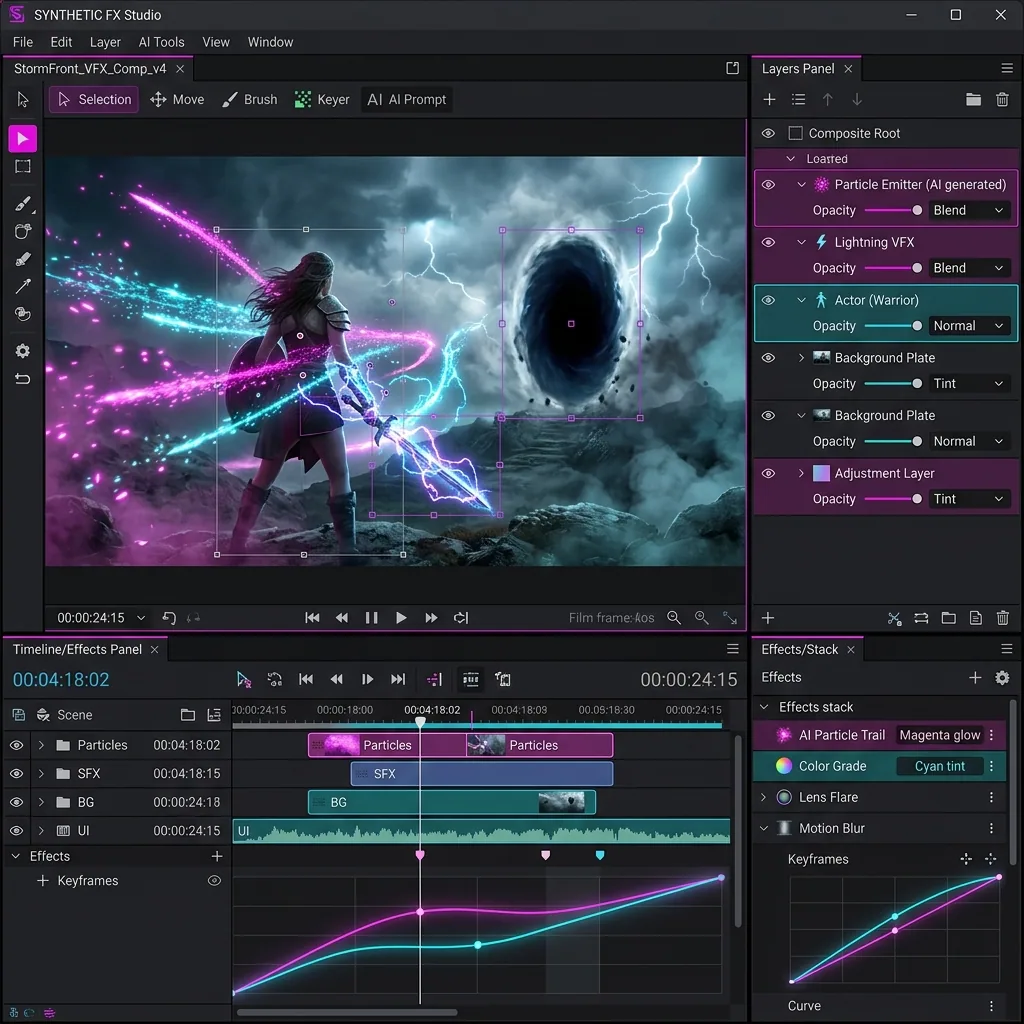
Task: Click the trash icon in Layers Panel header
Action: pos(1002,100)
